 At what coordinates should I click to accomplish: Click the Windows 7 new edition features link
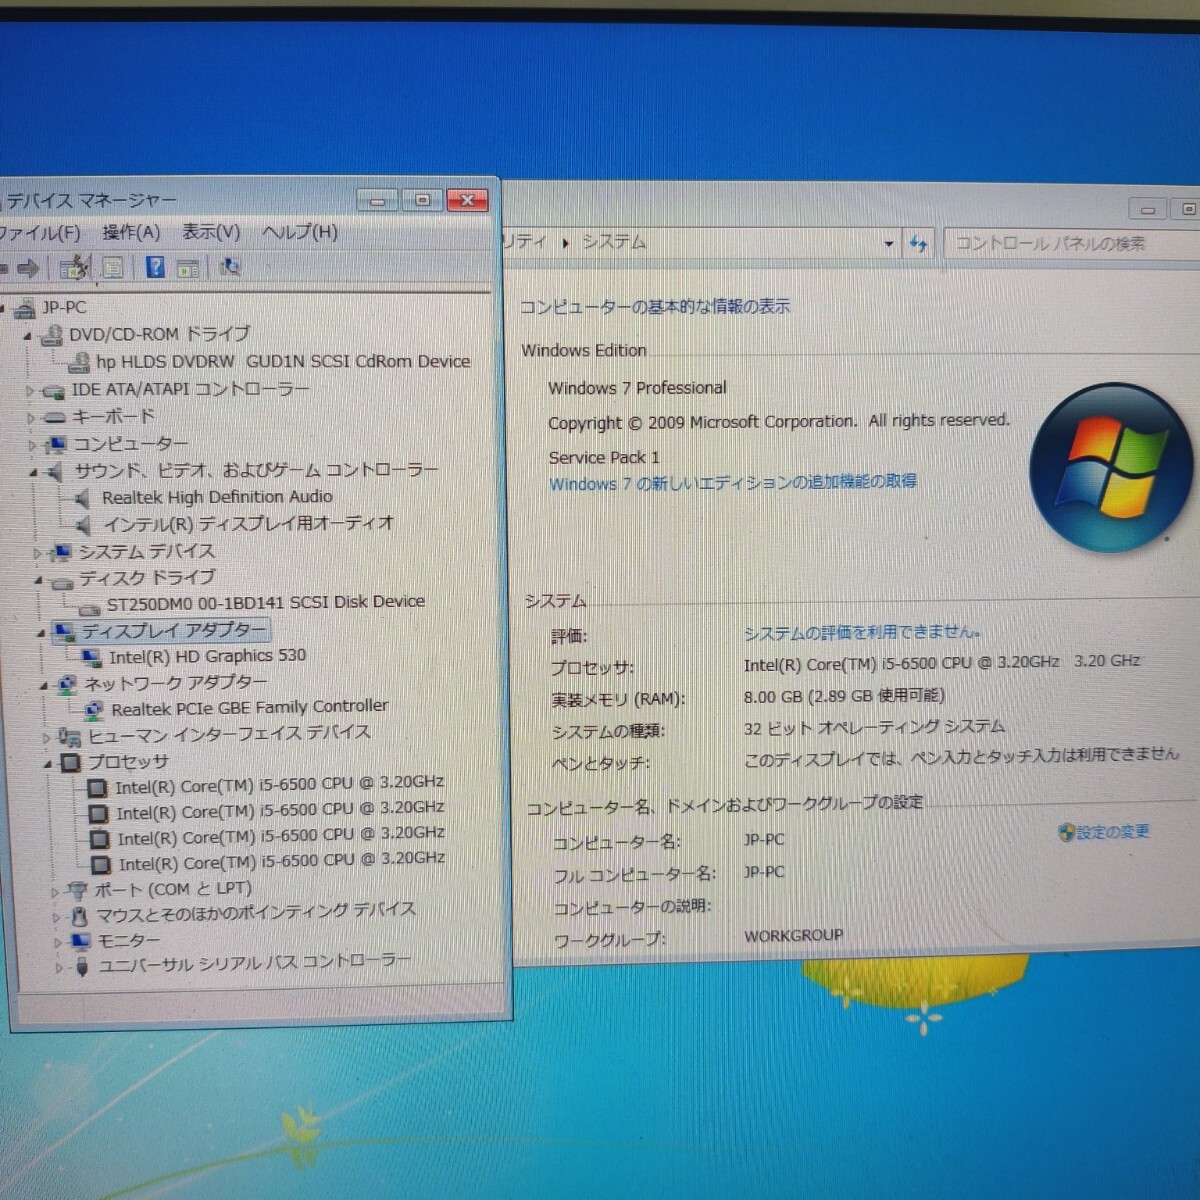[732, 482]
